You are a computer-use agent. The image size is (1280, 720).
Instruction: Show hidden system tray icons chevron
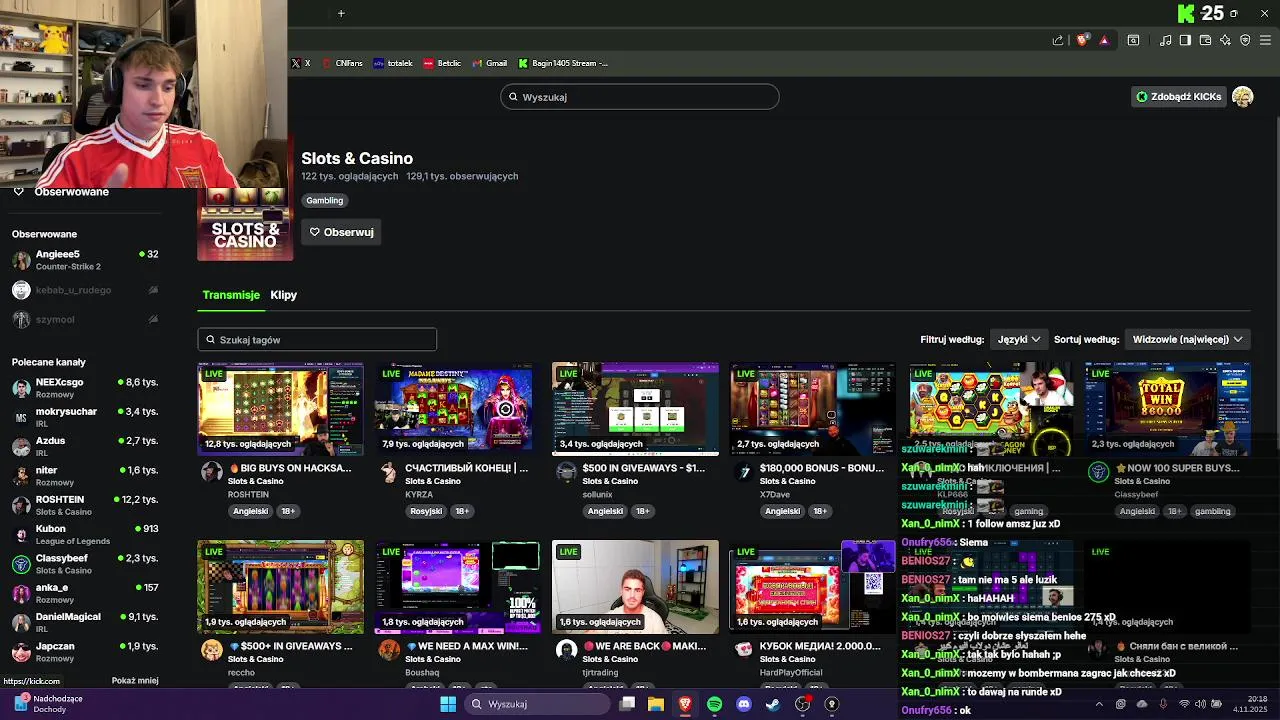(x=1099, y=704)
